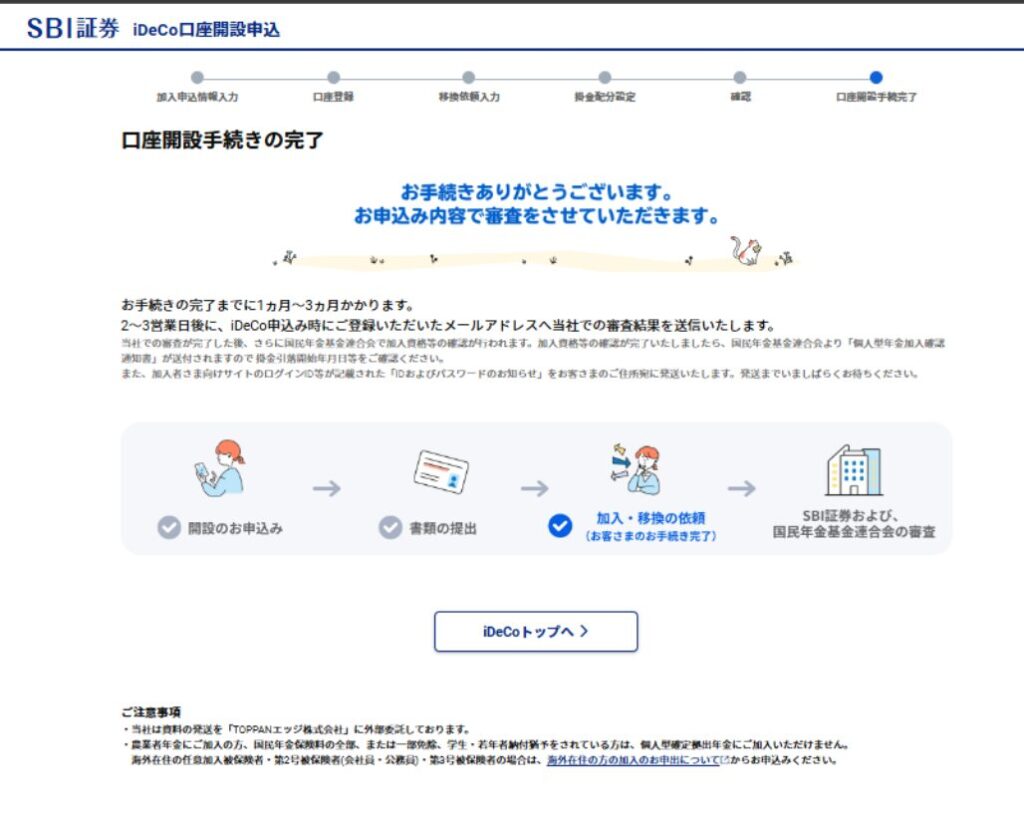Viewport: 1024px width, 826px height.
Task: Click the woman with smartphone illustration
Action: pyautogui.click(x=220, y=468)
